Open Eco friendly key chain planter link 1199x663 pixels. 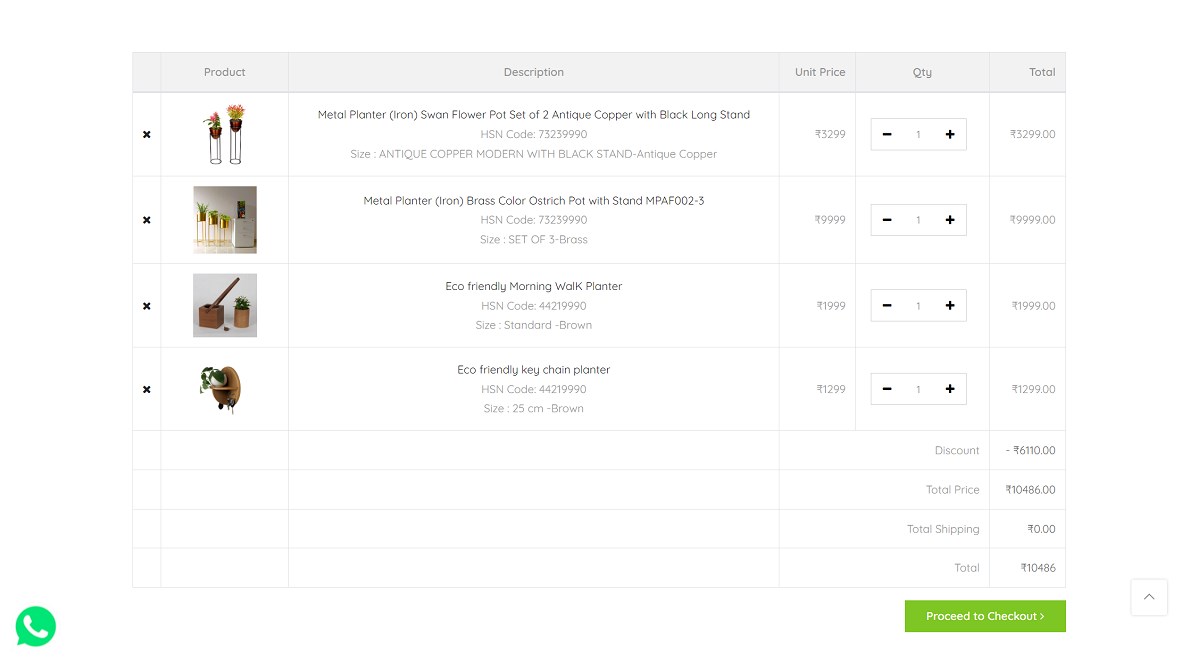(x=533, y=370)
